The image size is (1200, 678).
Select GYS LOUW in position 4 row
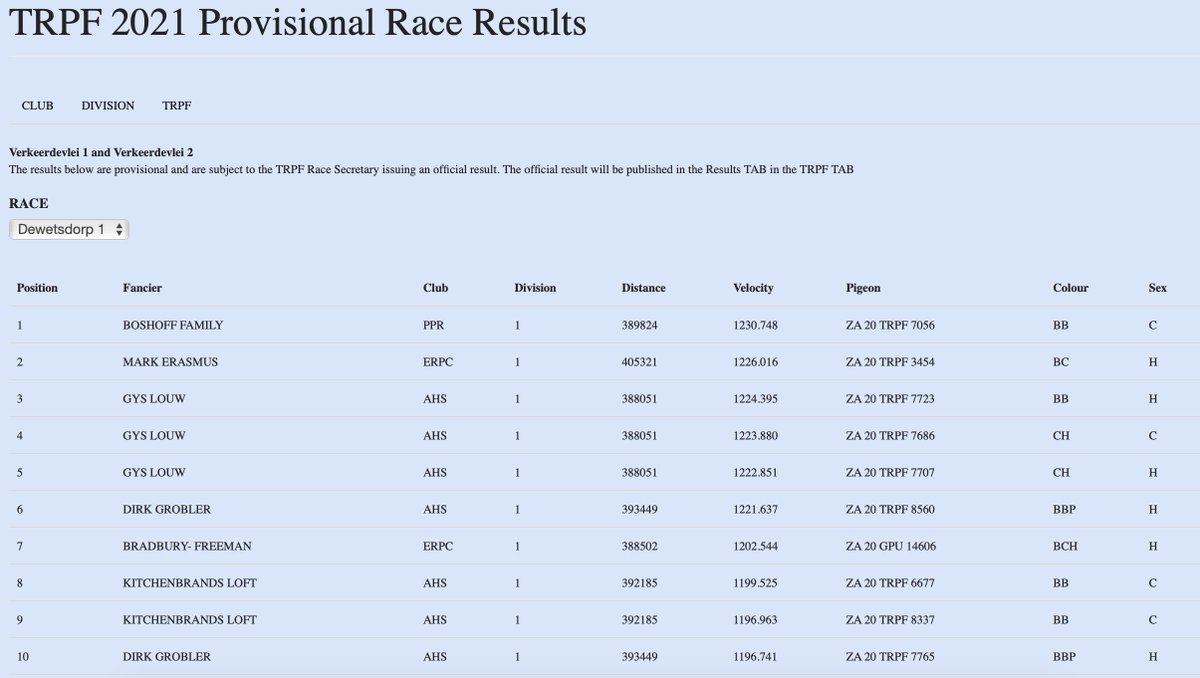coord(154,436)
